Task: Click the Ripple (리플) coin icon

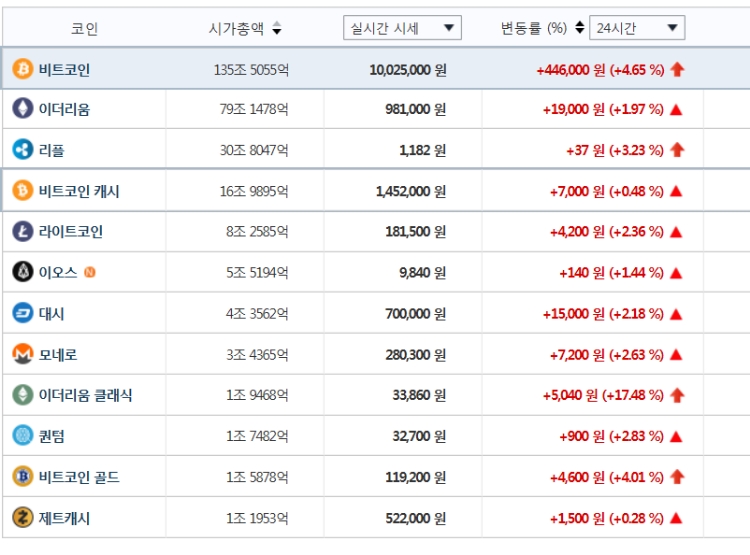Action: (22, 150)
